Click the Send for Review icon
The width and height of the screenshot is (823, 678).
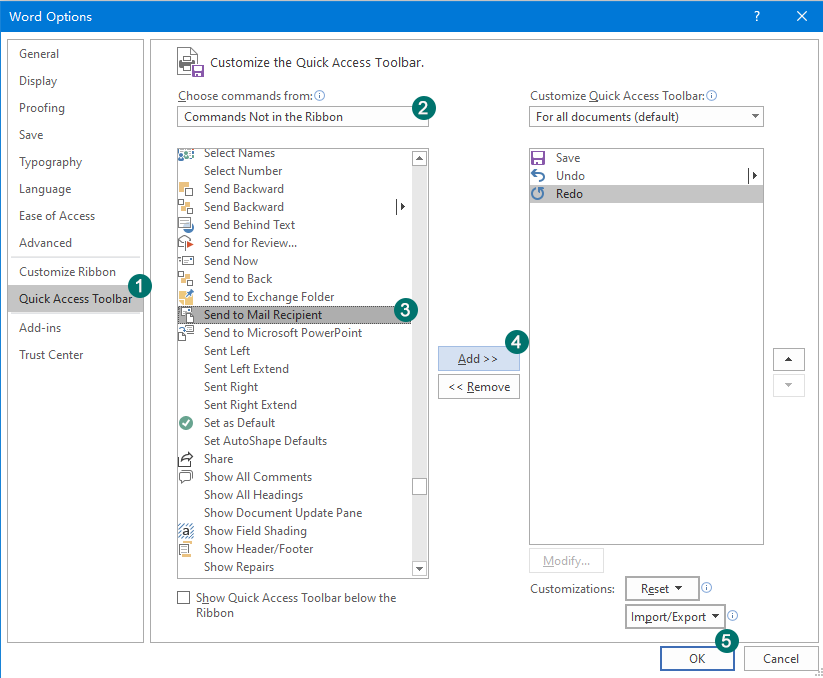click(x=186, y=243)
